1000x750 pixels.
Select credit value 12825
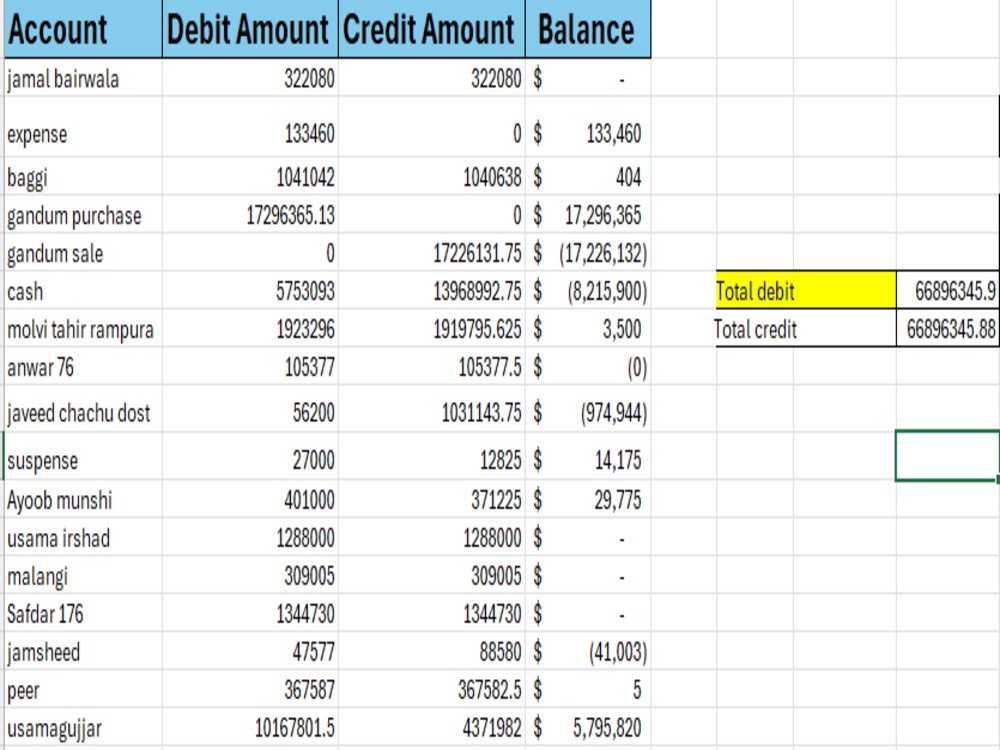click(432, 457)
